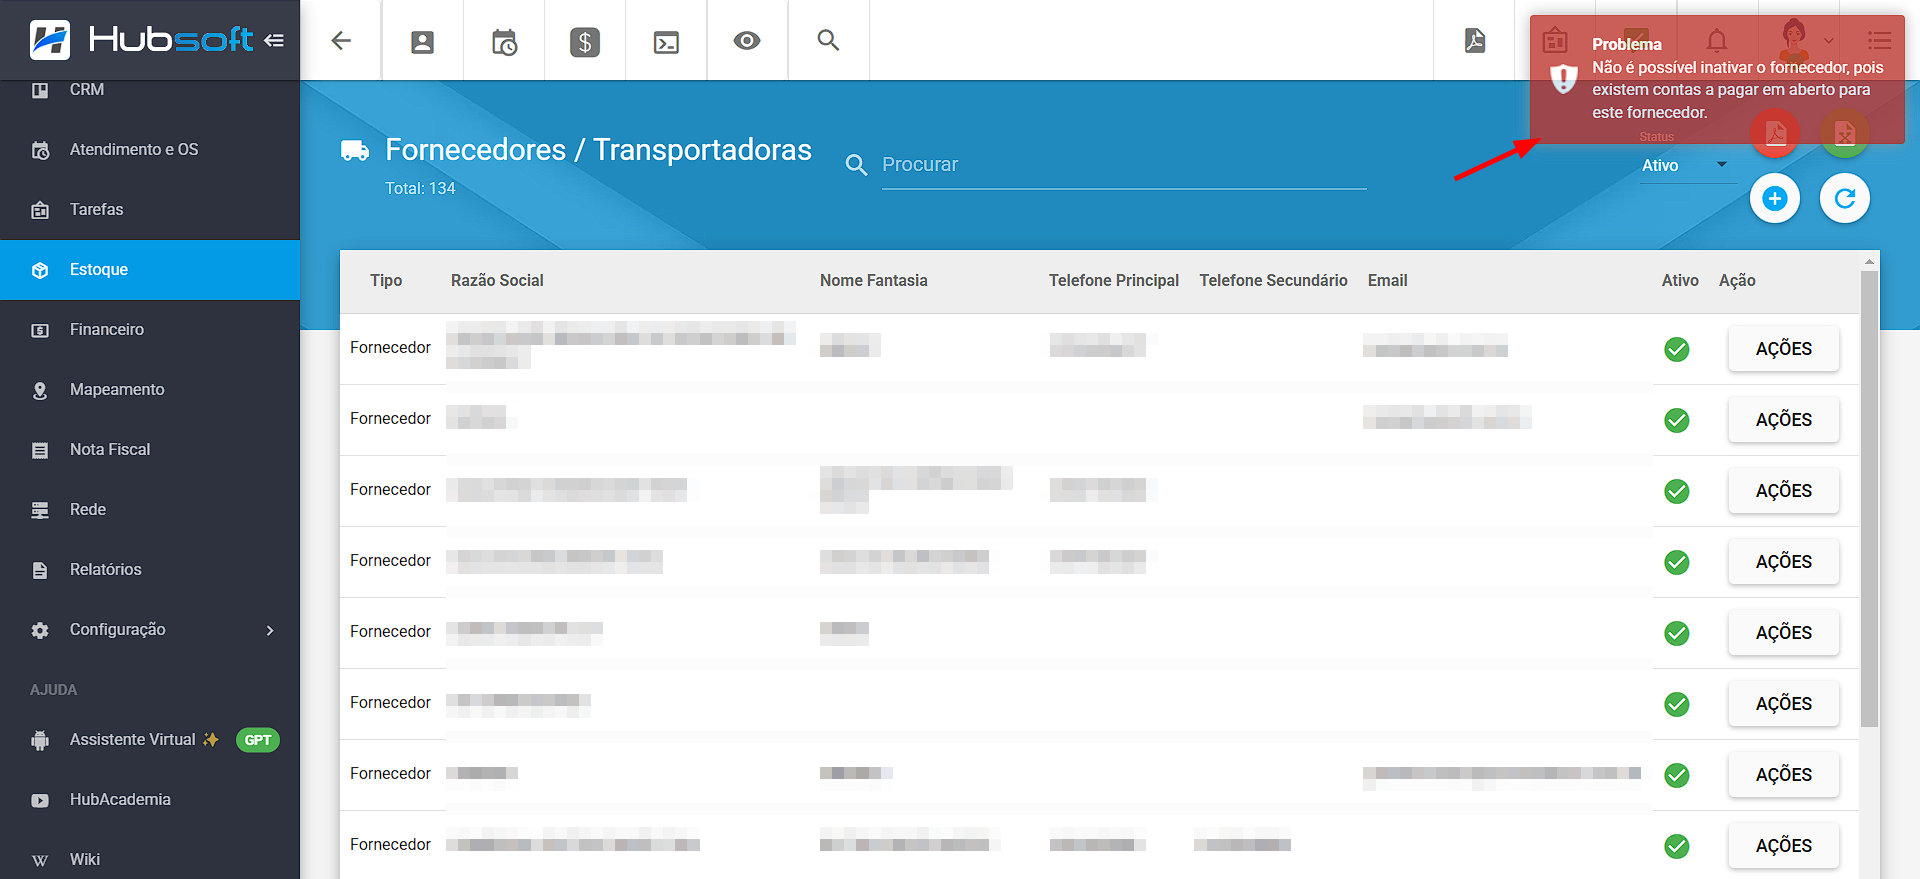This screenshot has width=1920, height=879.
Task: Click the building icon beside the Problema alert
Action: pyautogui.click(x=1555, y=41)
